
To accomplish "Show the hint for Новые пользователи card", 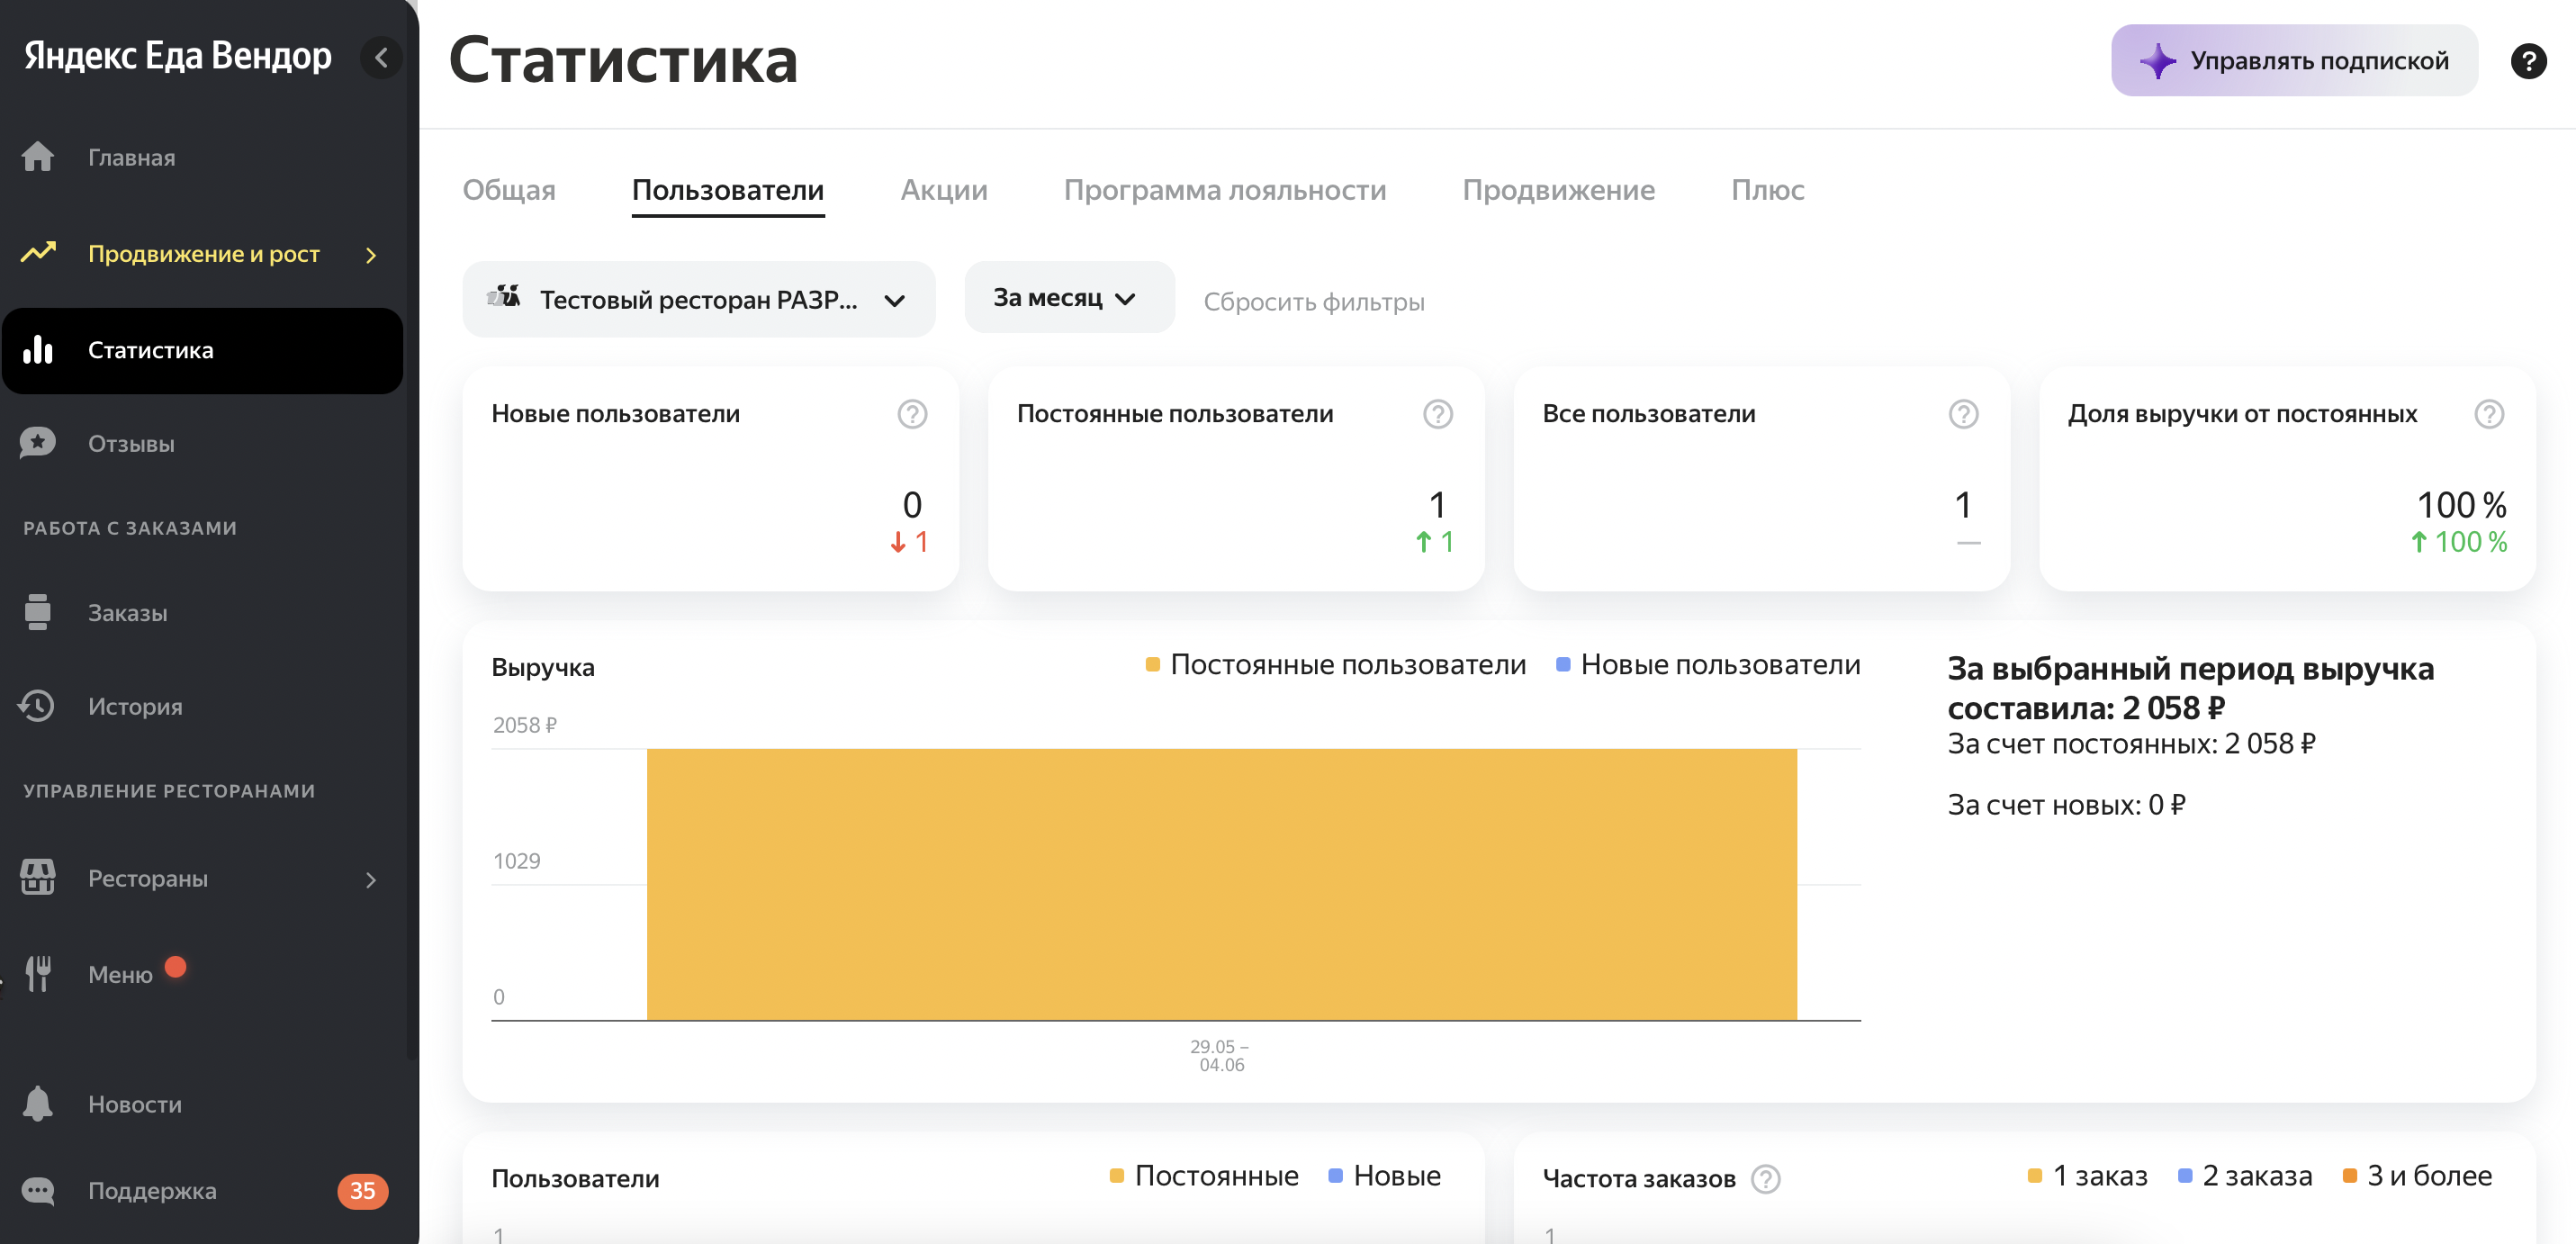I will 911,414.
